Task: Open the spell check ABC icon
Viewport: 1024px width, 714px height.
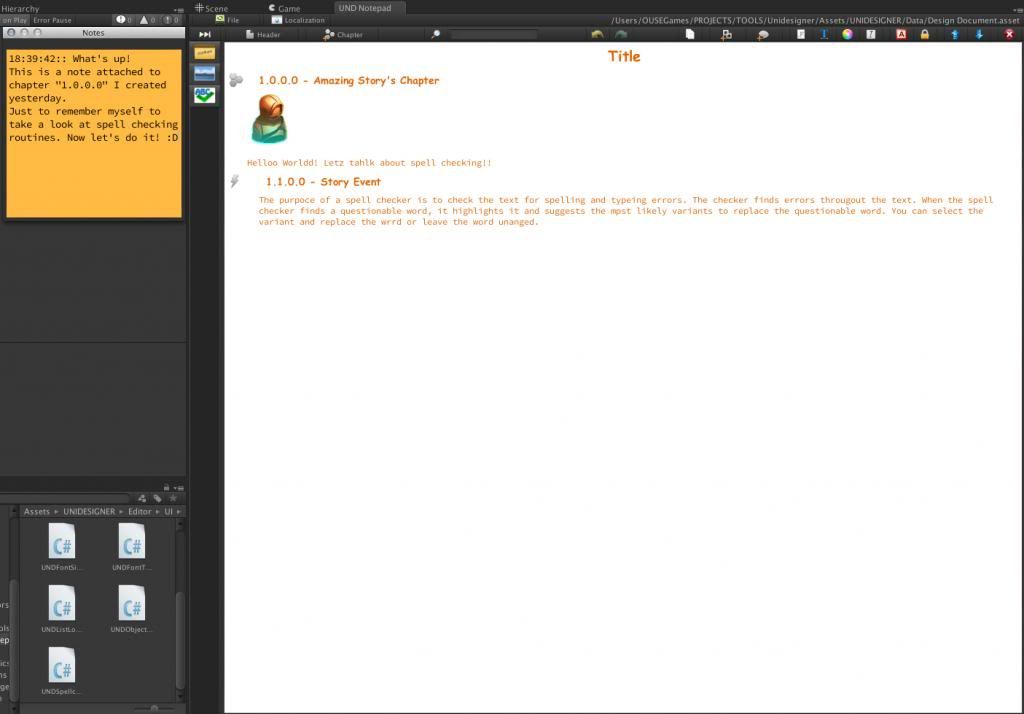Action: click(x=204, y=94)
